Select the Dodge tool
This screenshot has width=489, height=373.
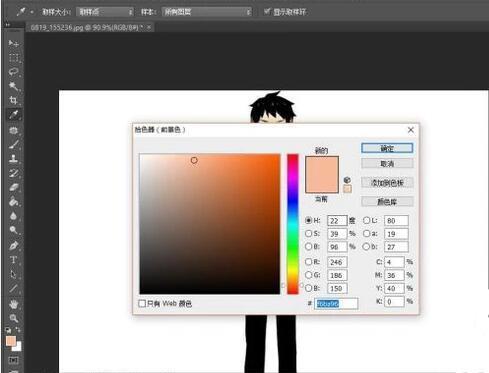point(13,230)
